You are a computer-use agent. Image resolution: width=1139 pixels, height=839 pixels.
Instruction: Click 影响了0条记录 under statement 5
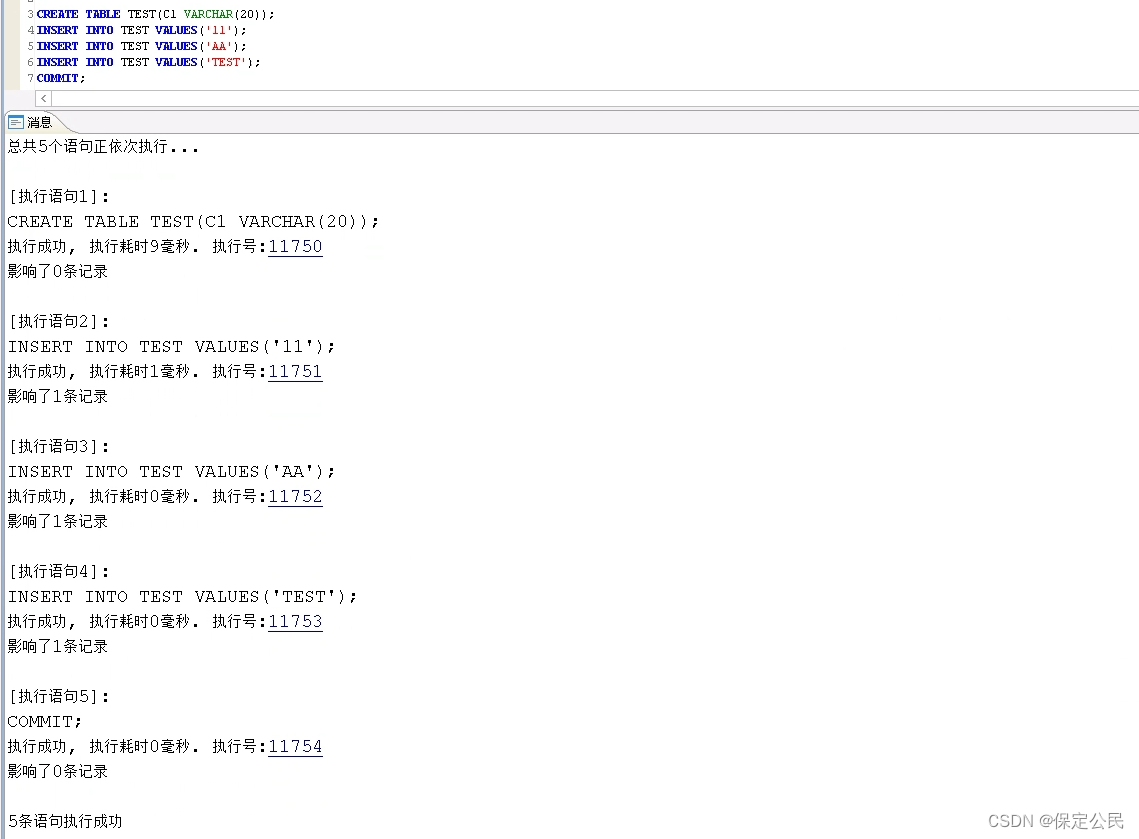(57, 771)
